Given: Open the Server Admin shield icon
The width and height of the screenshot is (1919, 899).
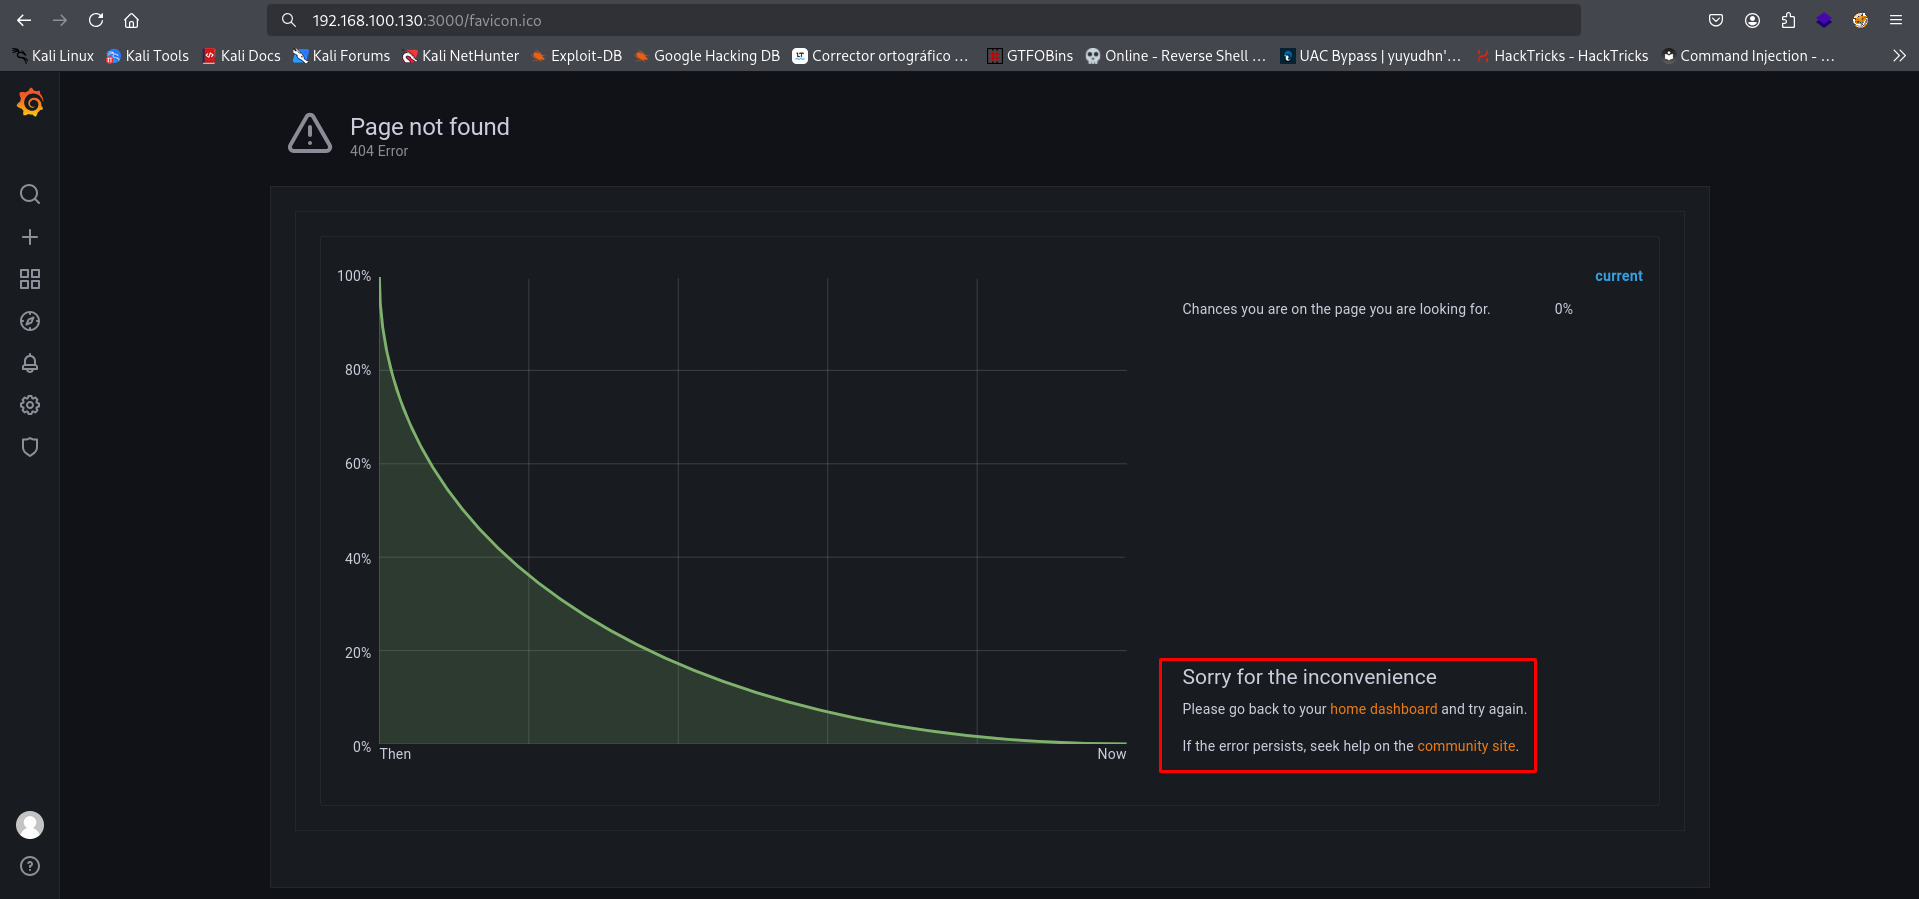Looking at the screenshot, I should point(30,447).
